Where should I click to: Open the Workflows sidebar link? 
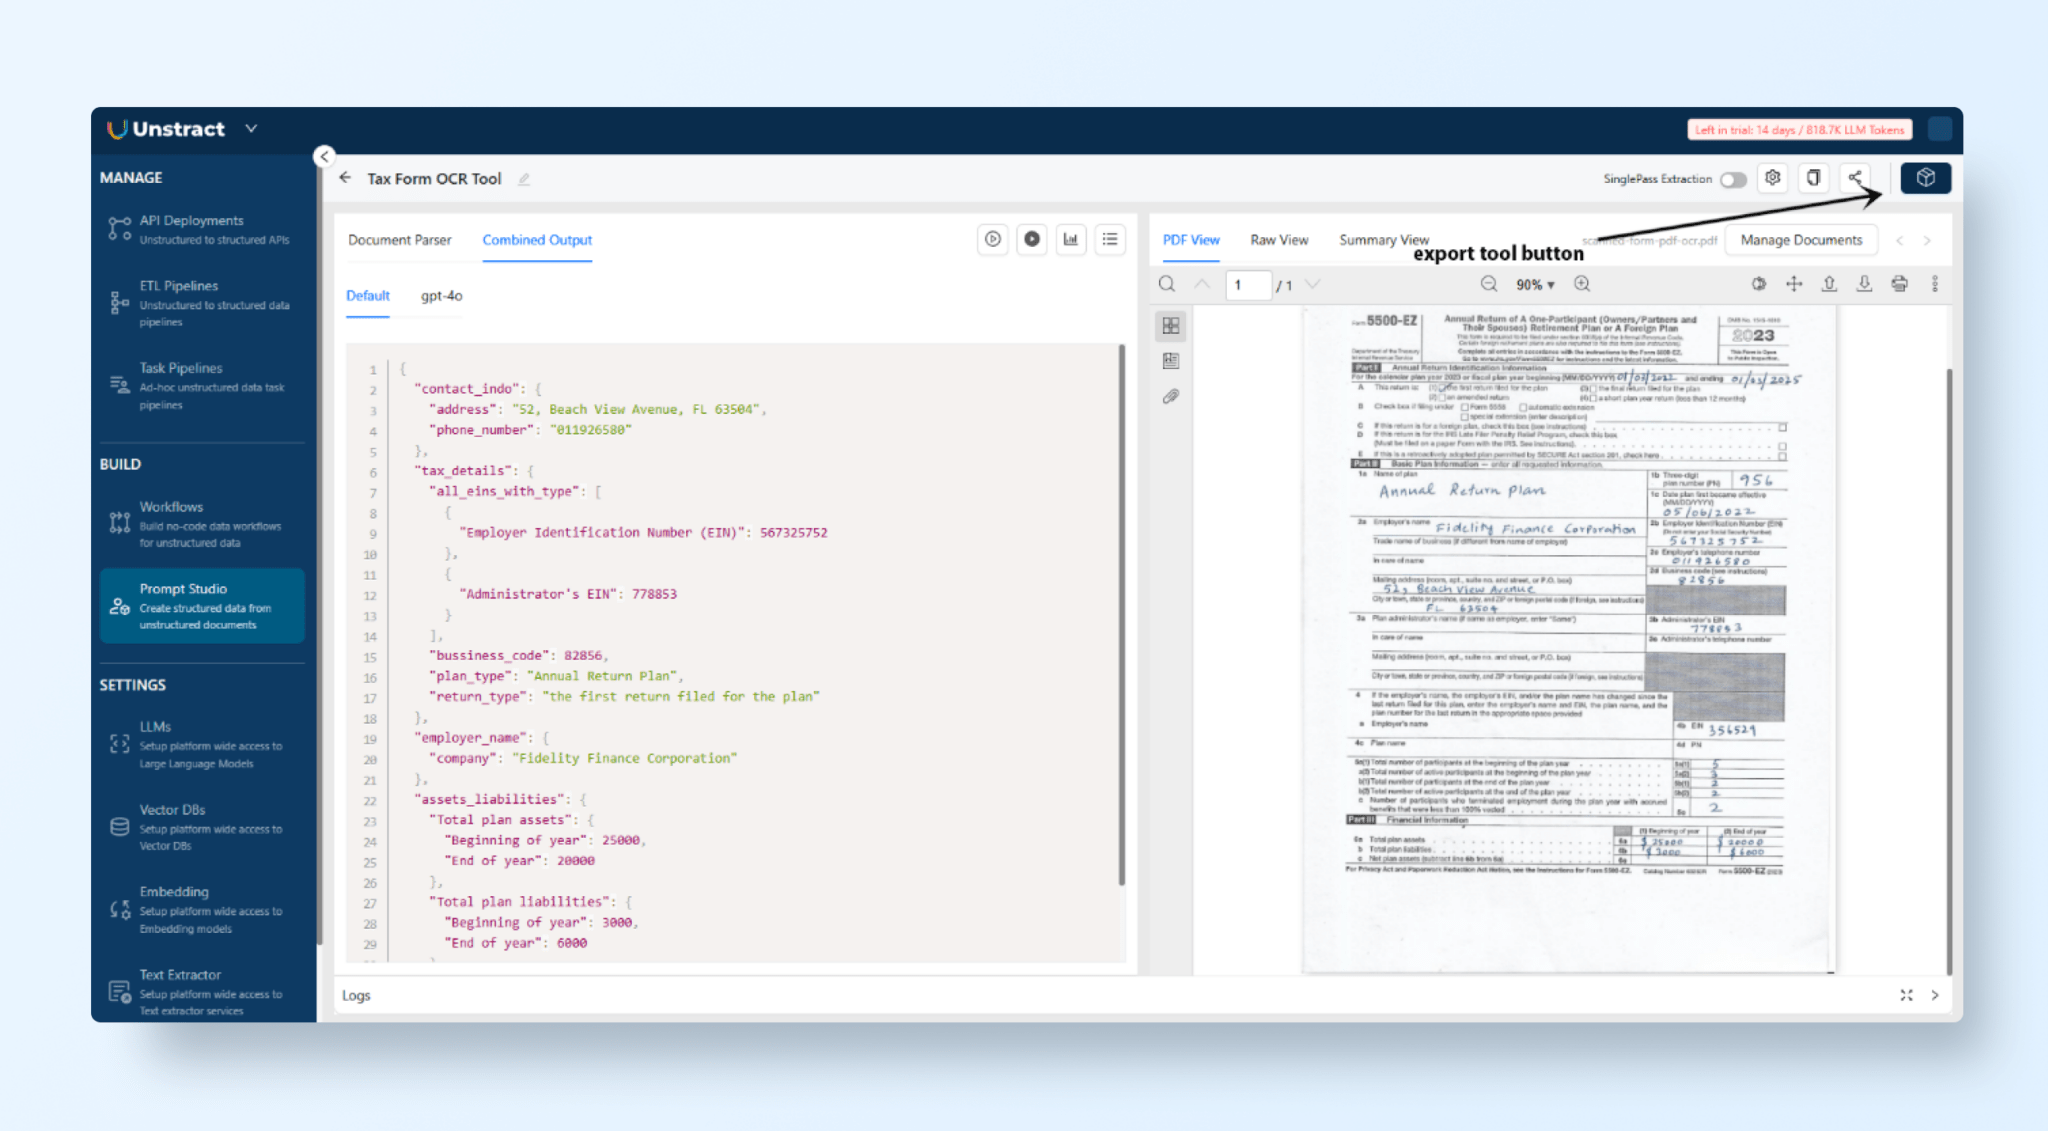(171, 507)
